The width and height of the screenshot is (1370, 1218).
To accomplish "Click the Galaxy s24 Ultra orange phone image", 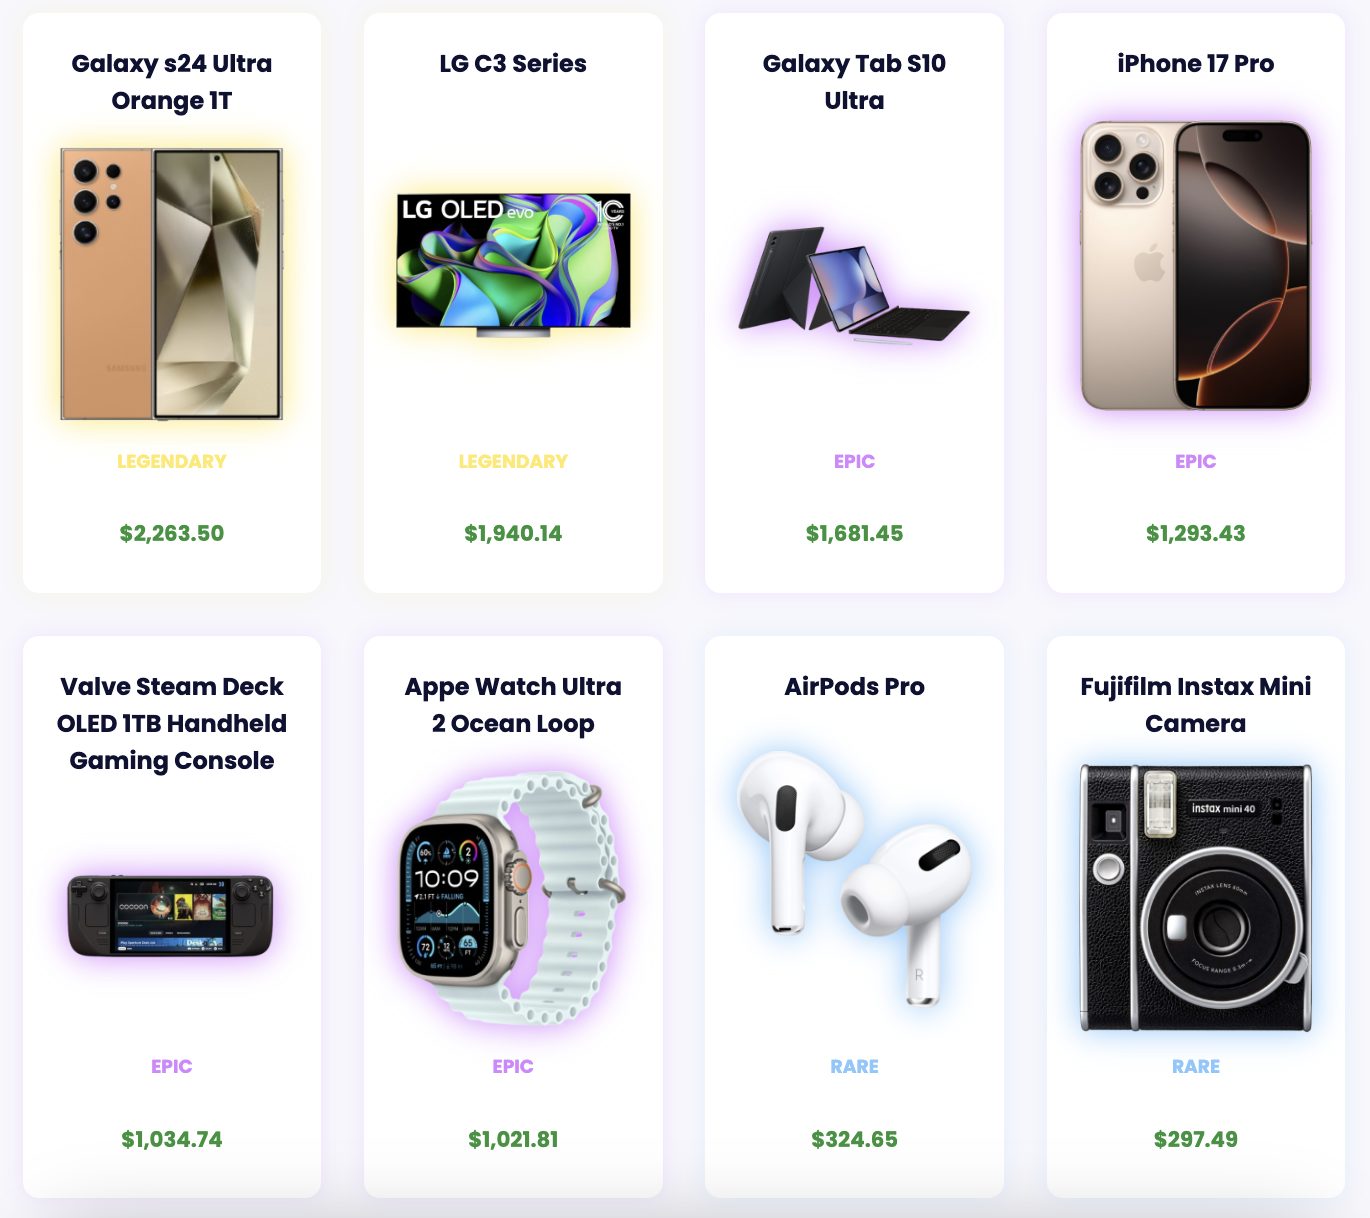I will tap(171, 284).
